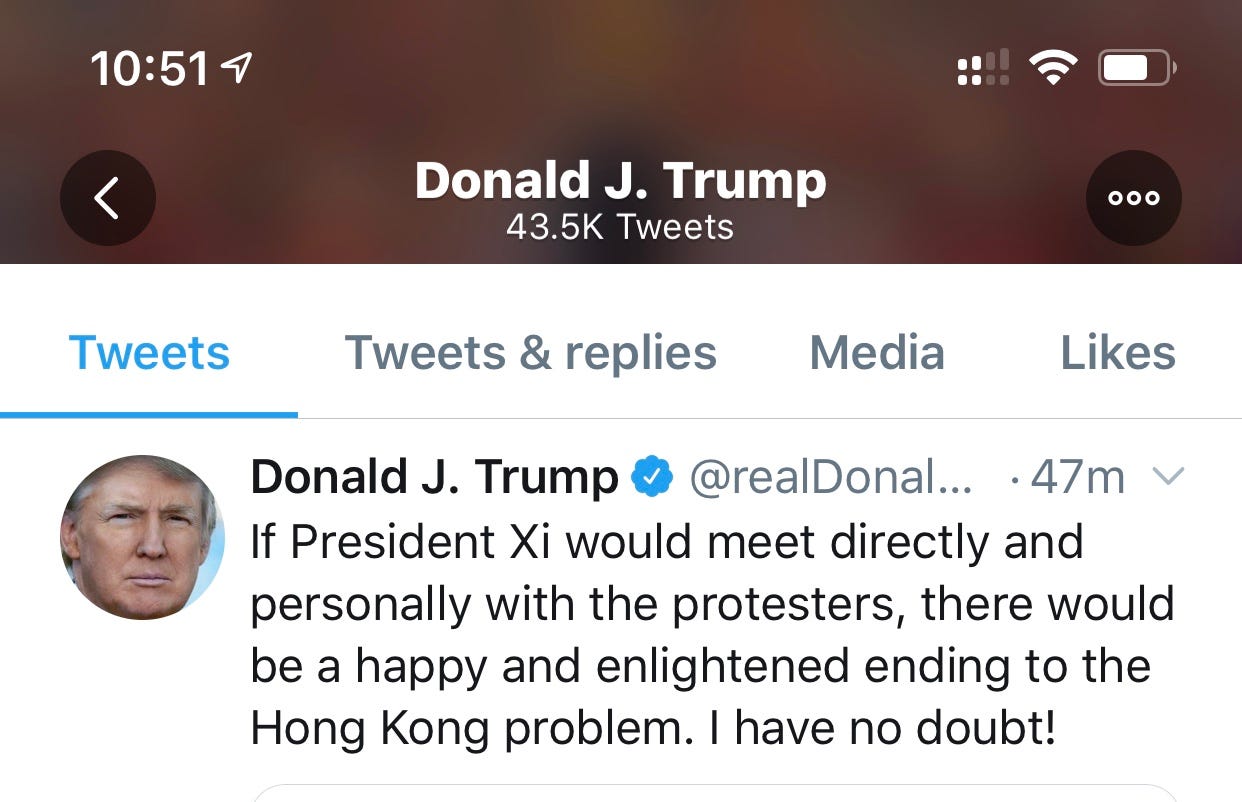Tap the location arrow beside the time
The image size is (1242, 802).
[x=235, y=68]
